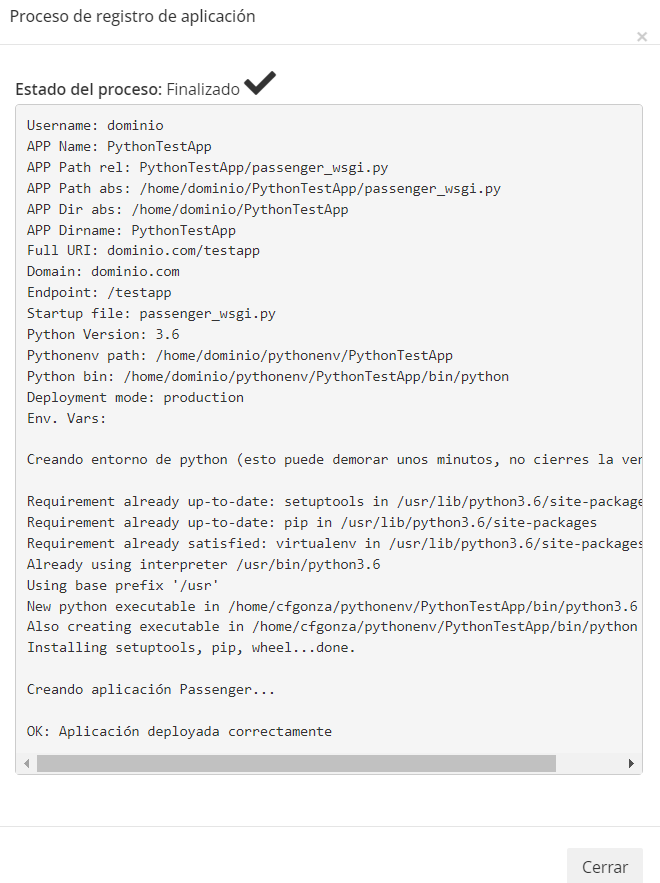Screen dimensions: 660x883
Task: Click the 'Installing setuptools, pip, wheel...done.' line
Action: click(191, 648)
